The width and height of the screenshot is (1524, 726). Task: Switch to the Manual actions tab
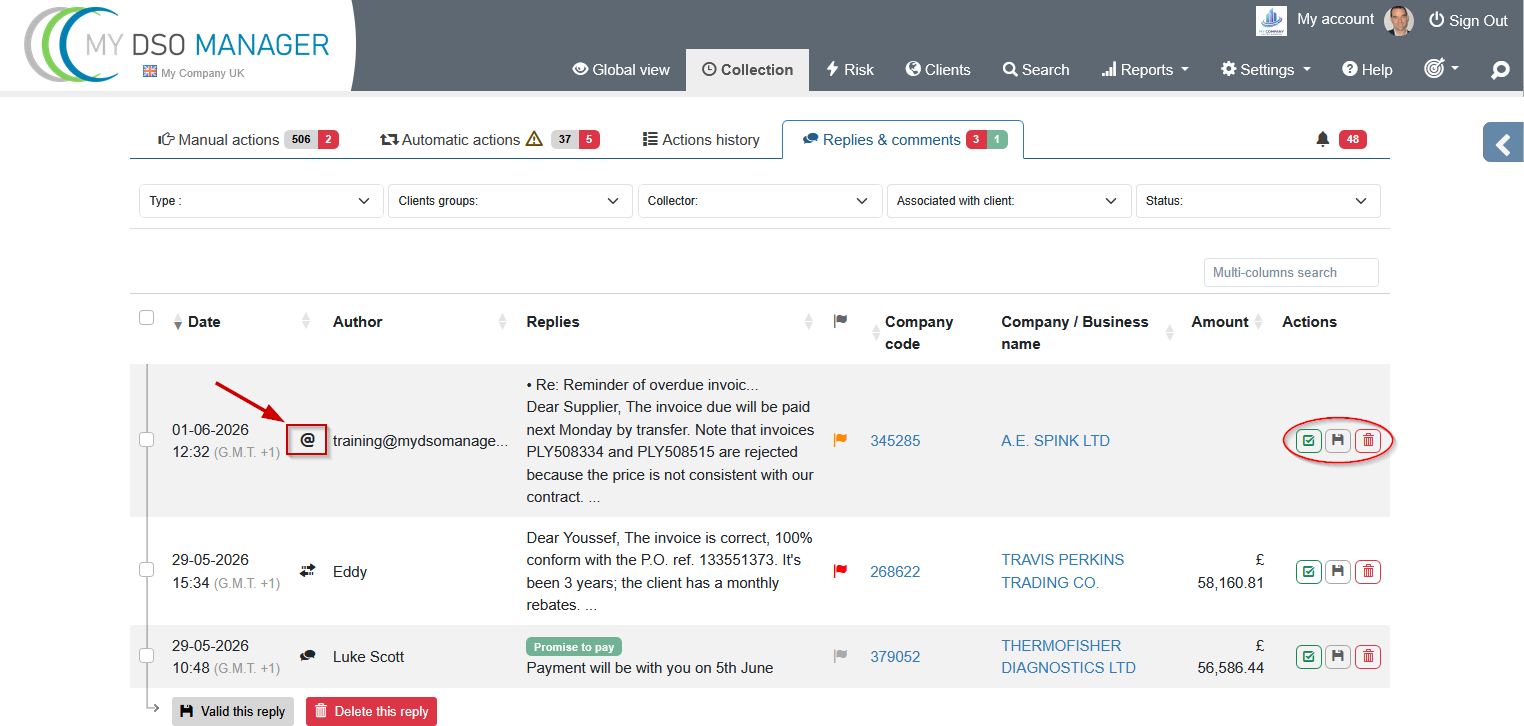[x=248, y=140]
